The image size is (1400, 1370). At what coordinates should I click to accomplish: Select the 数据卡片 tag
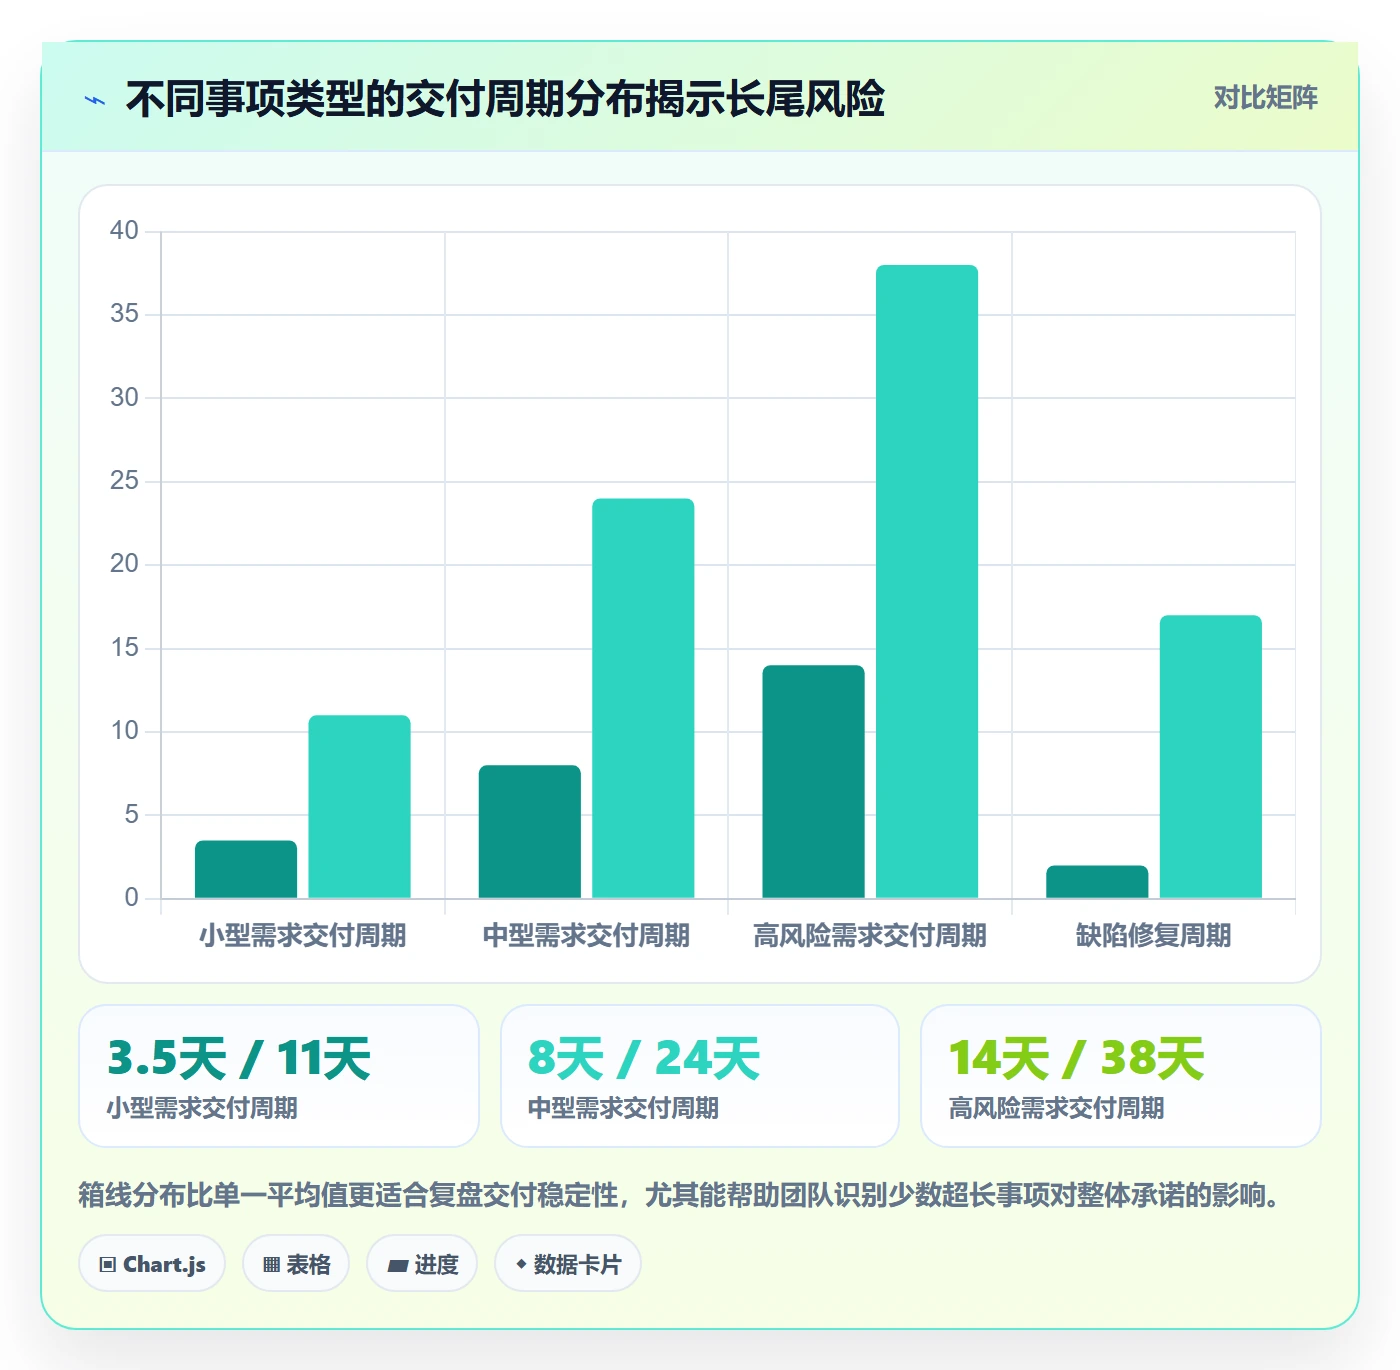click(567, 1264)
